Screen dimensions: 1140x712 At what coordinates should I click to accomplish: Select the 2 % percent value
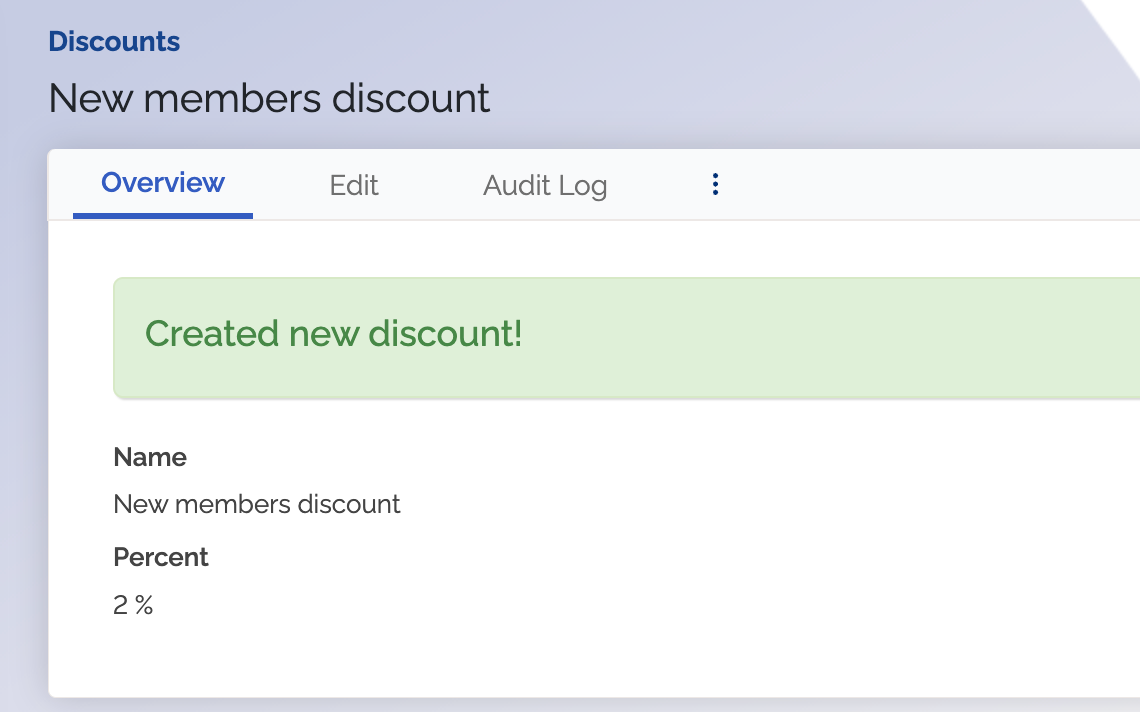coord(133,605)
